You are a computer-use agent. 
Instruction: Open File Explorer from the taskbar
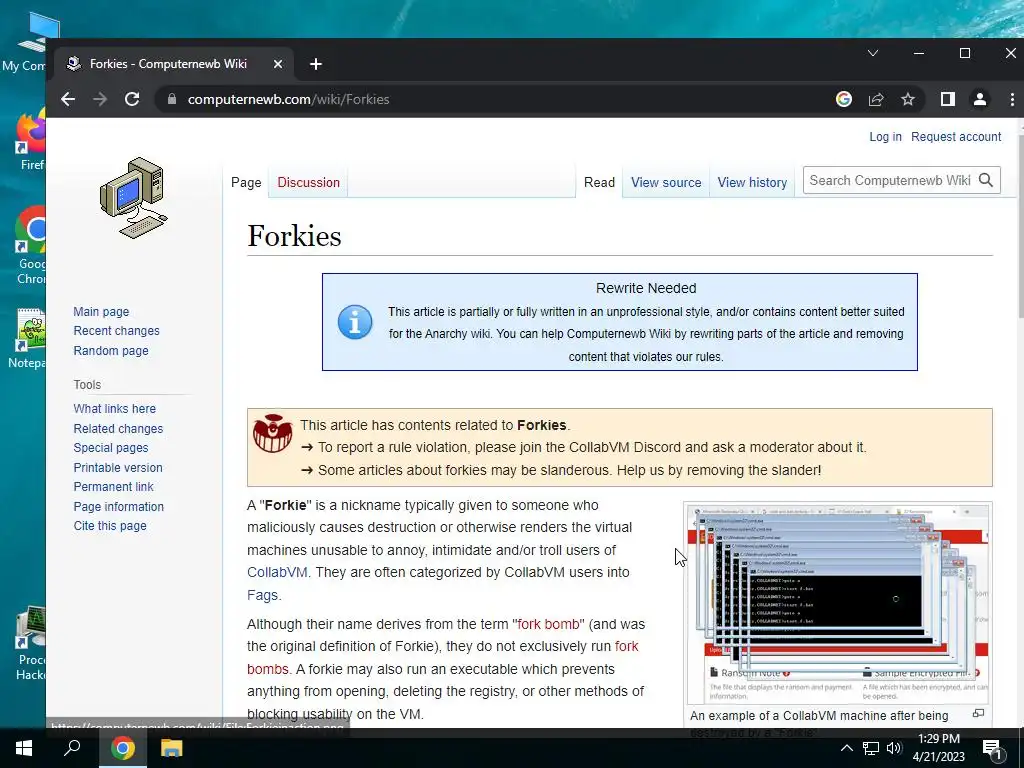point(171,748)
